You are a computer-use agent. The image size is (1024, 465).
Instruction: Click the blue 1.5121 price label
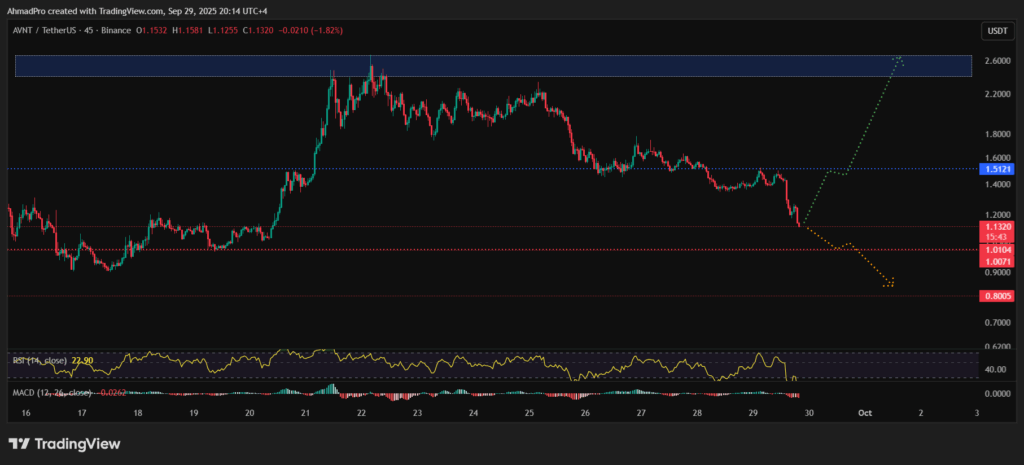coord(998,170)
